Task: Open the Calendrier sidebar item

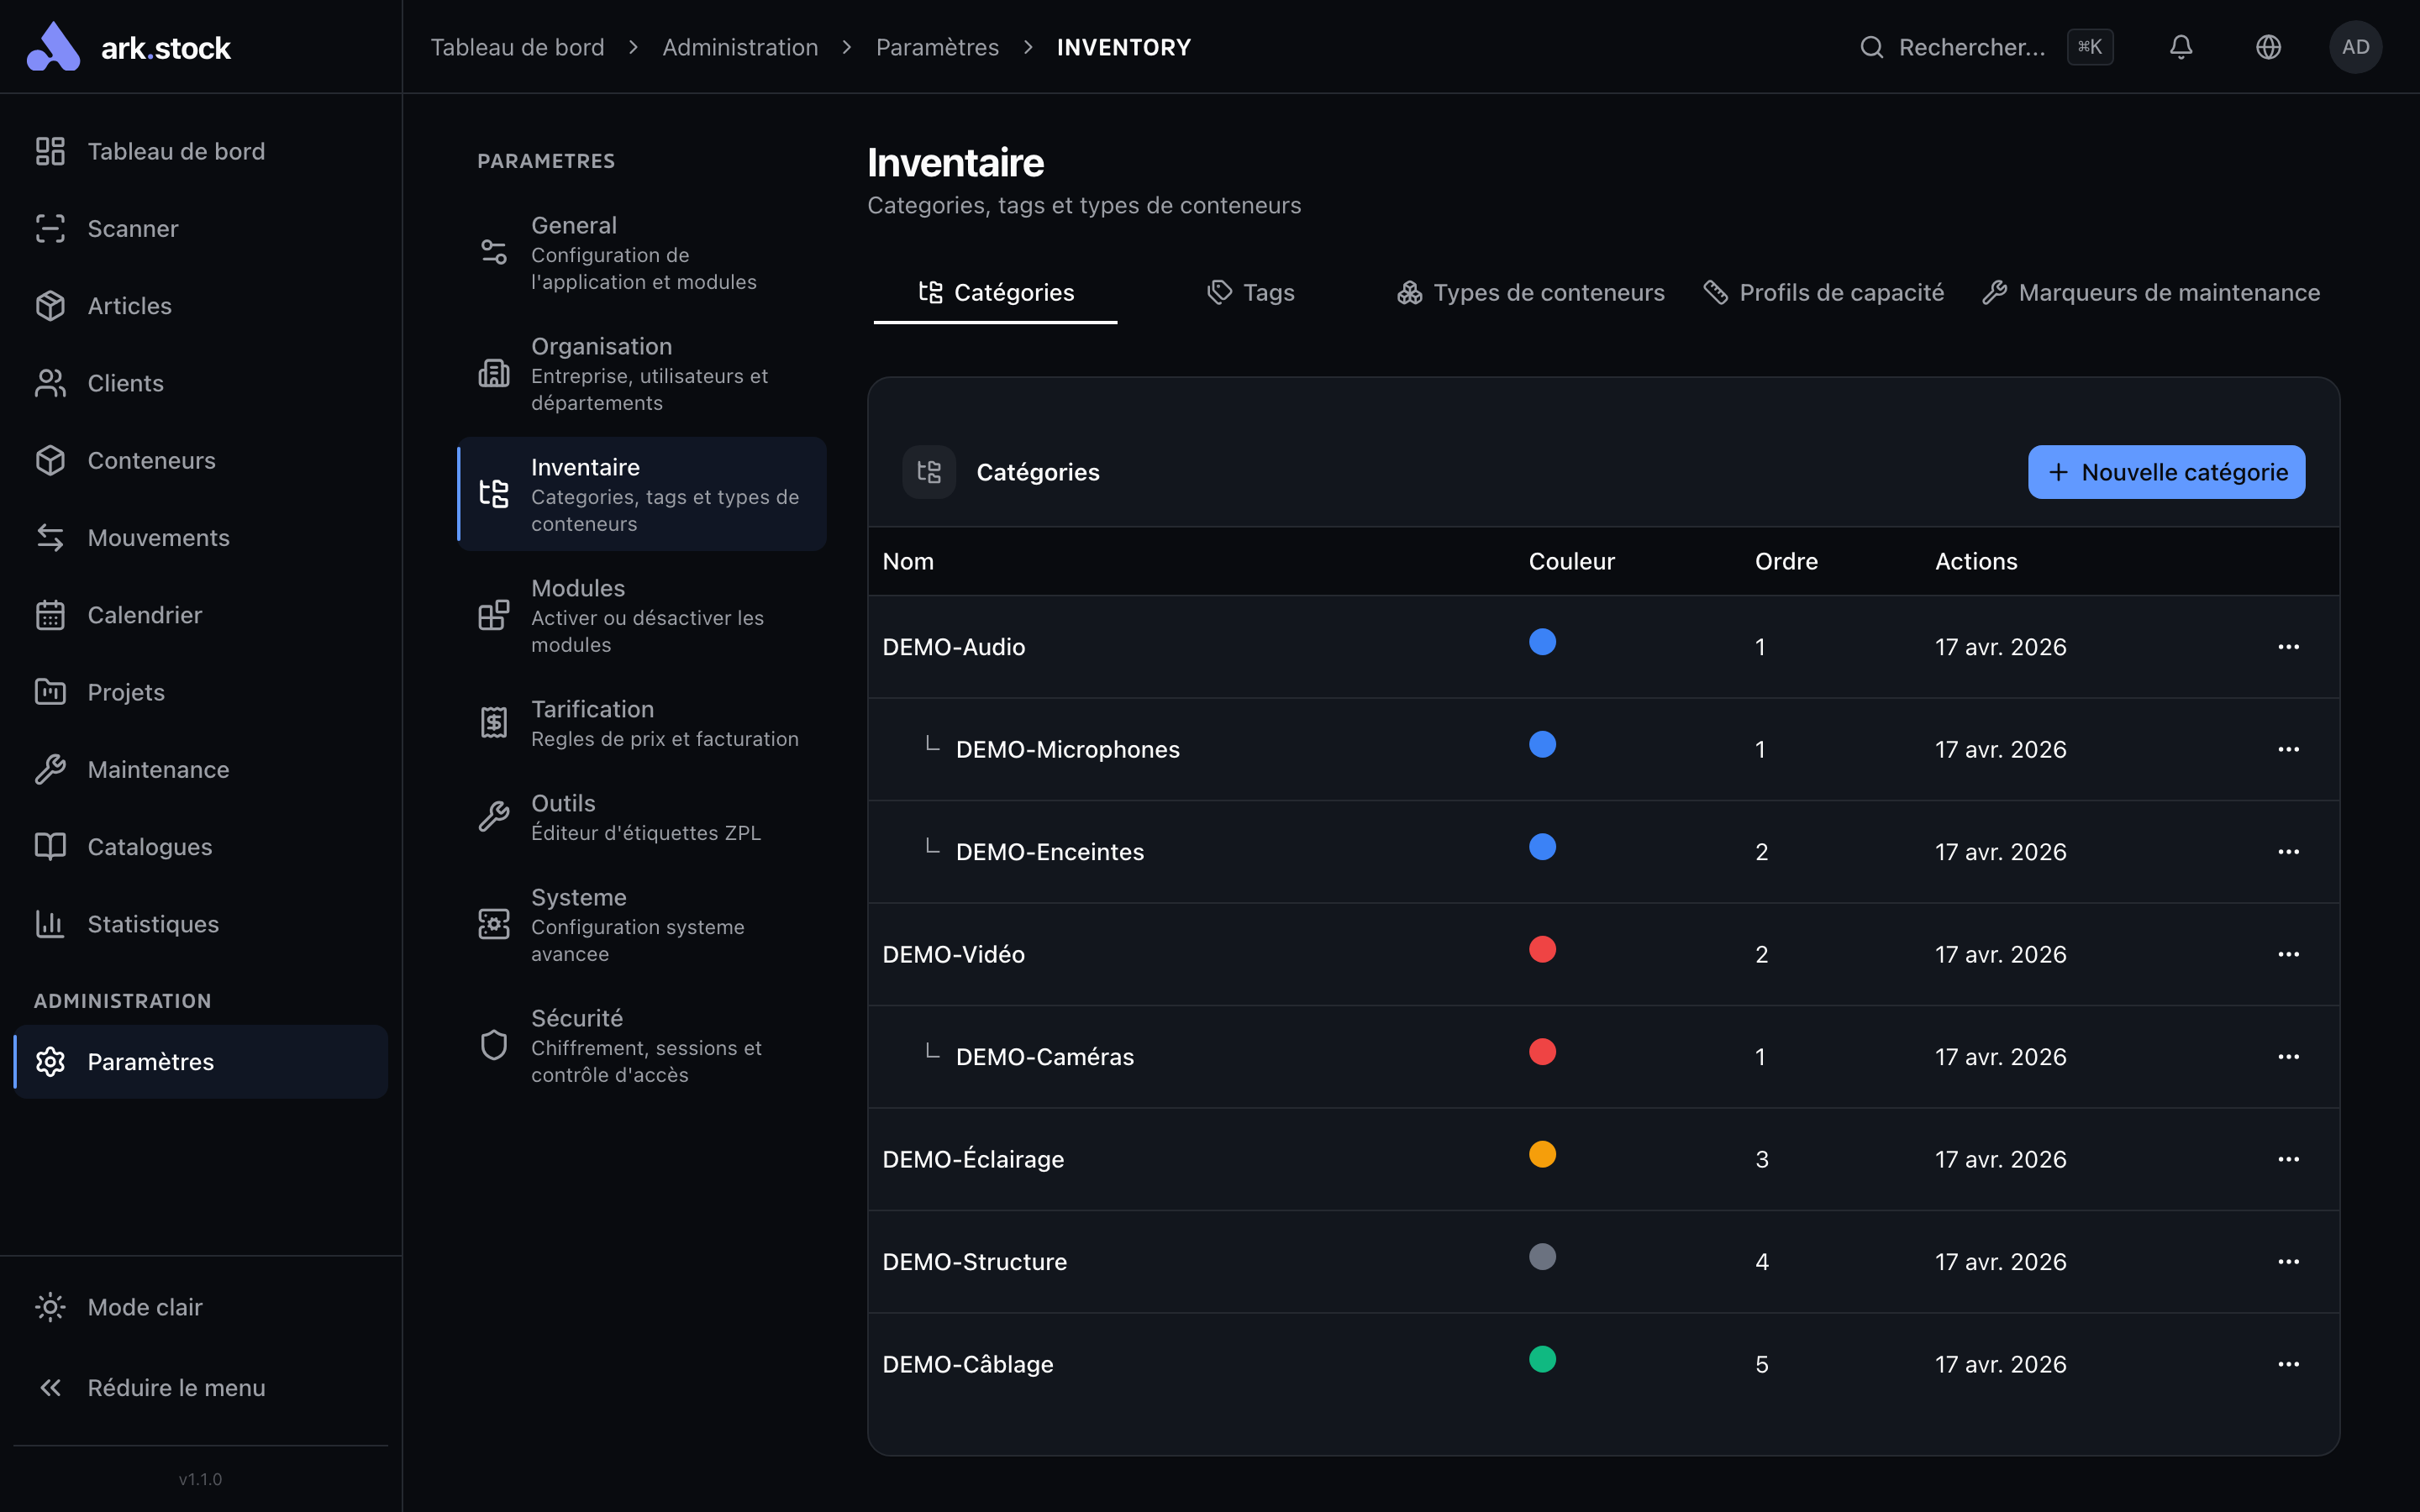Action: (200, 615)
